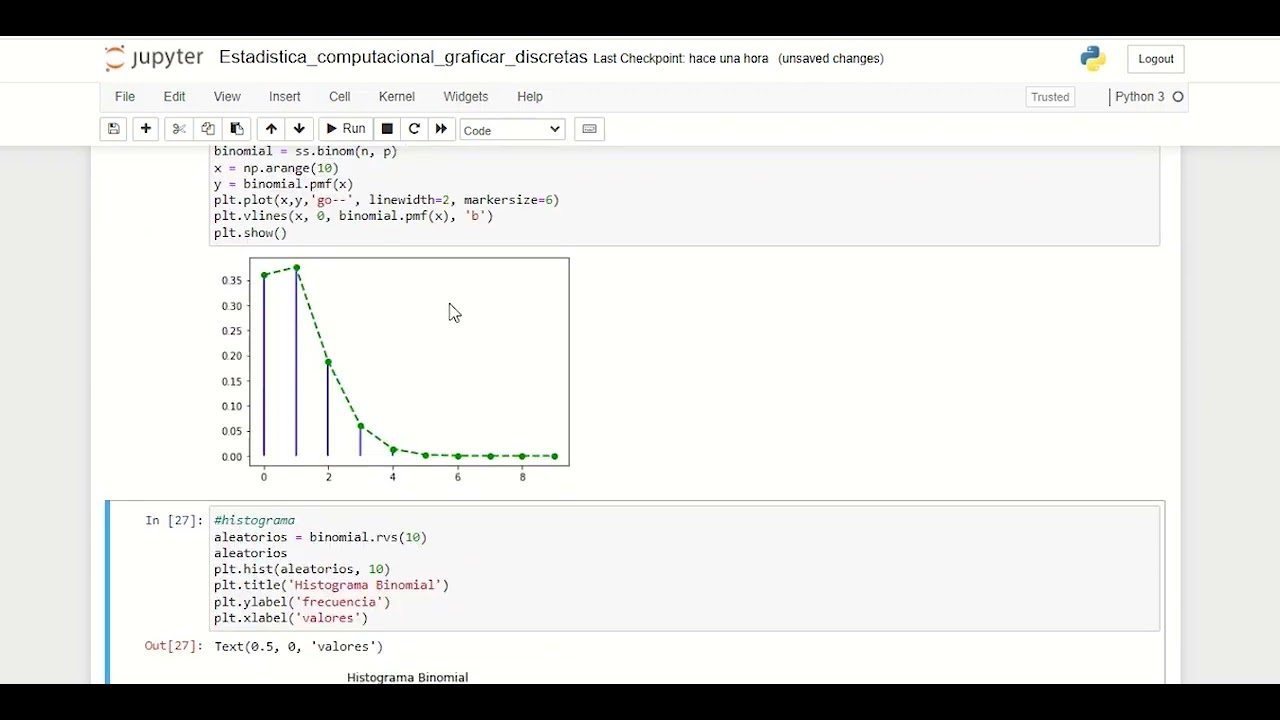Save and checkpoint with the floppy disk icon
The image size is (1280, 720).
pyautogui.click(x=114, y=129)
